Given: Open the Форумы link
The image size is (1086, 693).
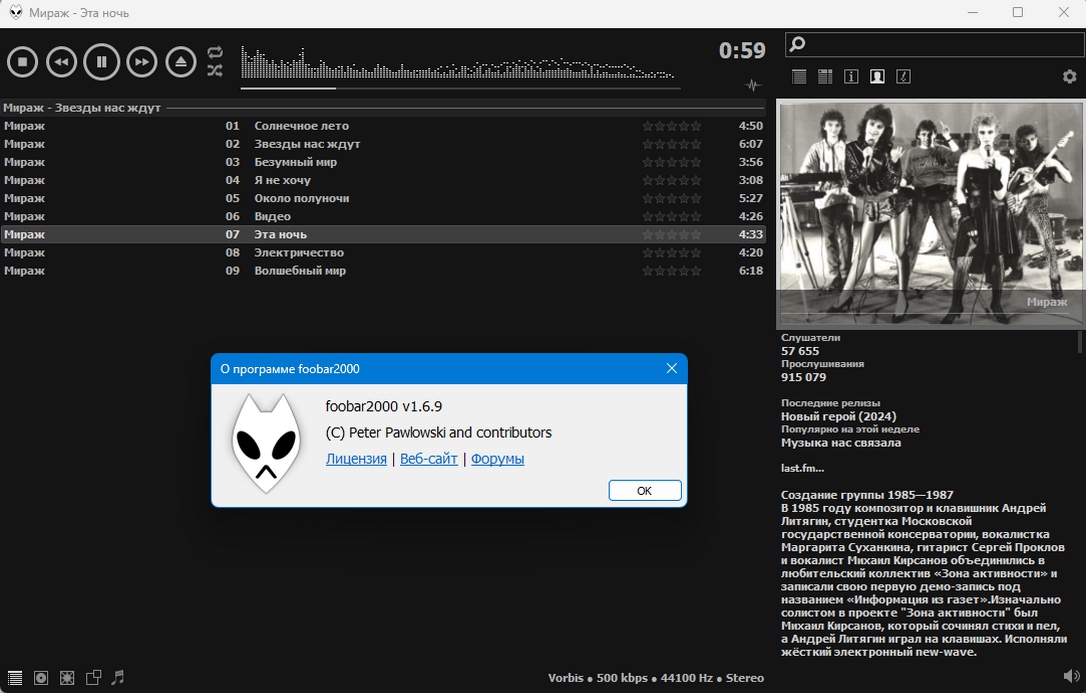Looking at the screenshot, I should (x=497, y=459).
